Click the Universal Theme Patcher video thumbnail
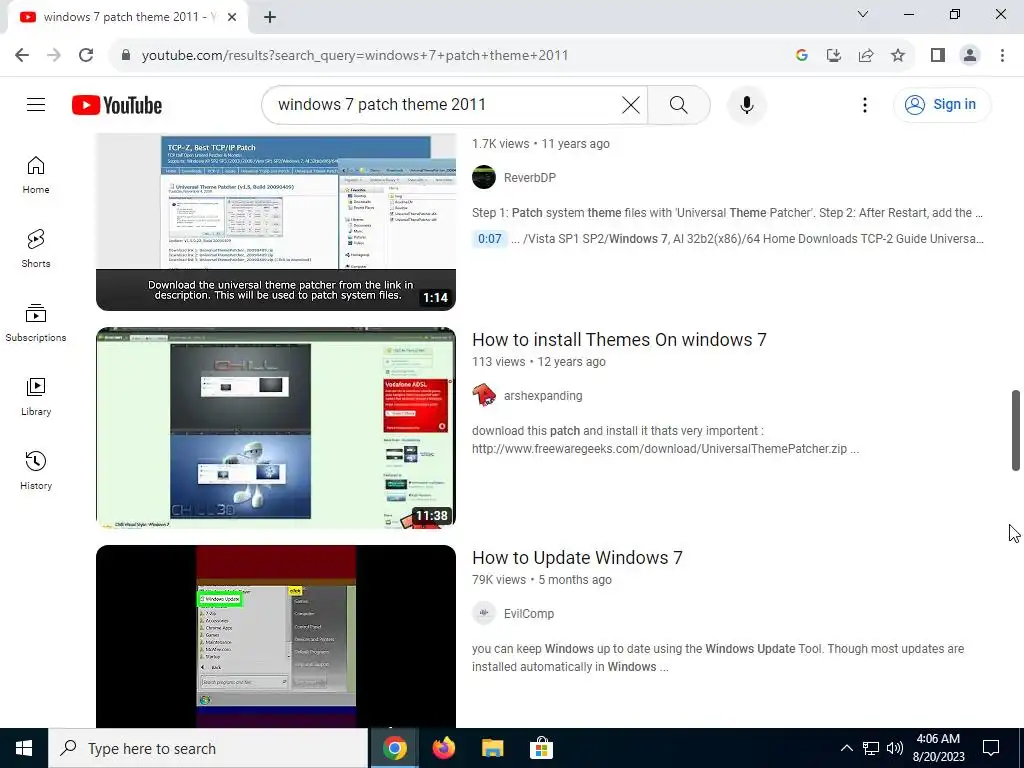The width and height of the screenshot is (1024, 768). 276,221
